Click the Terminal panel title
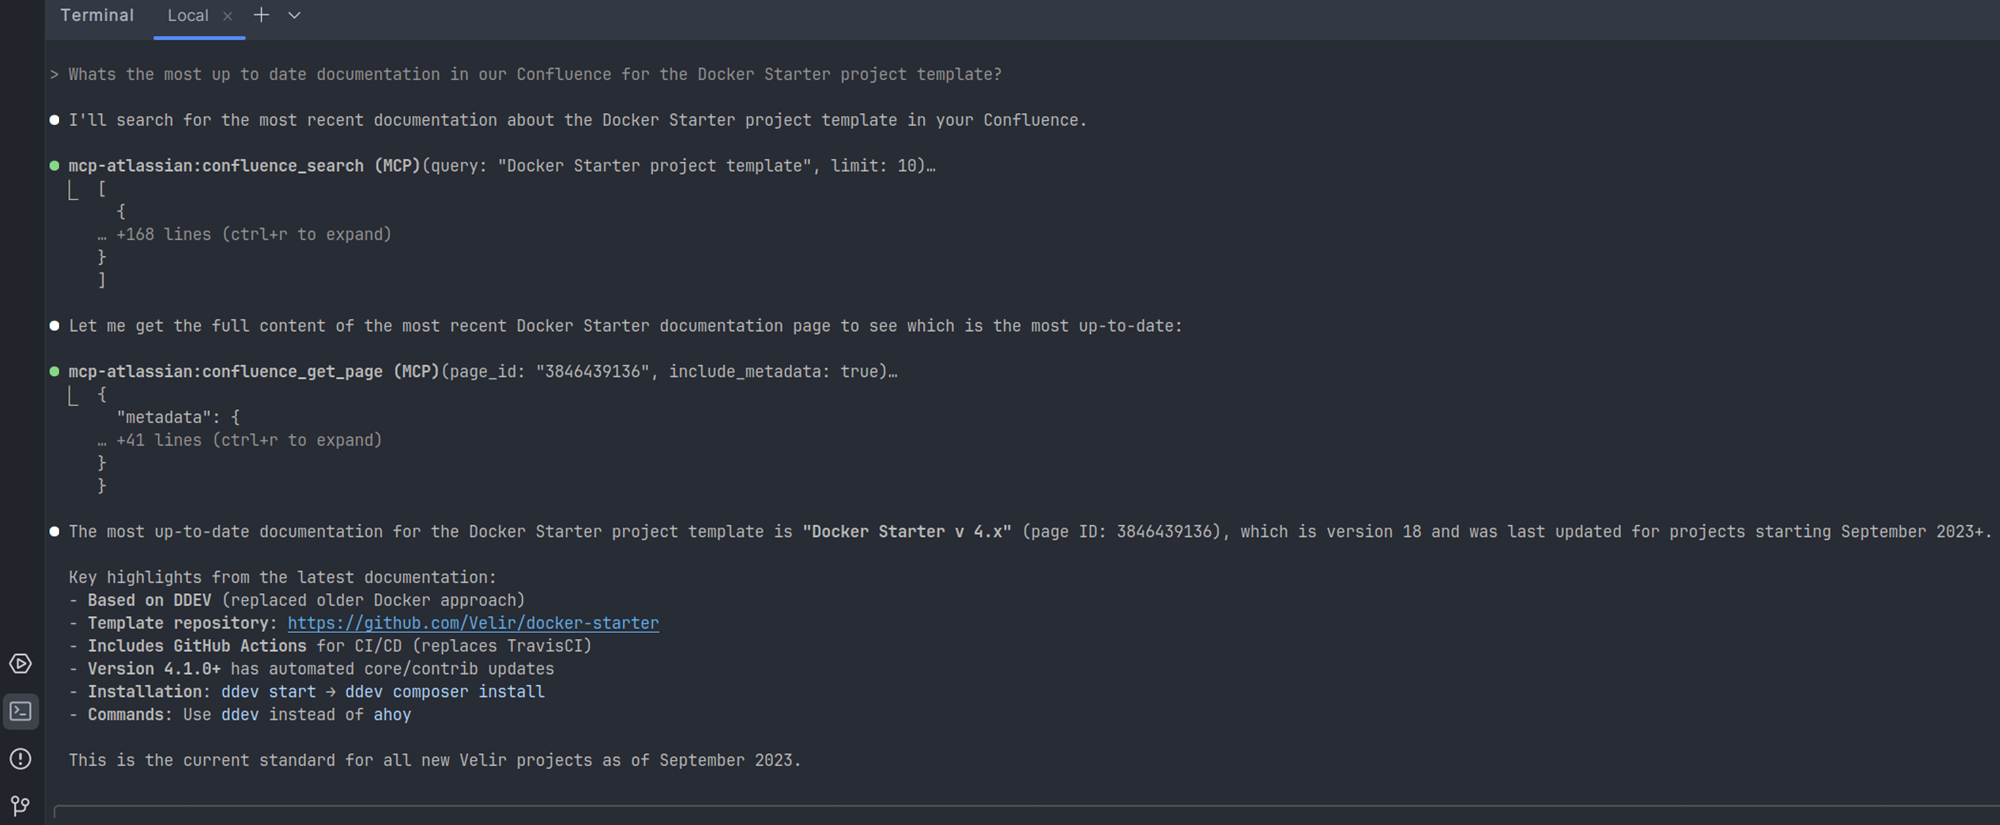 coord(97,15)
